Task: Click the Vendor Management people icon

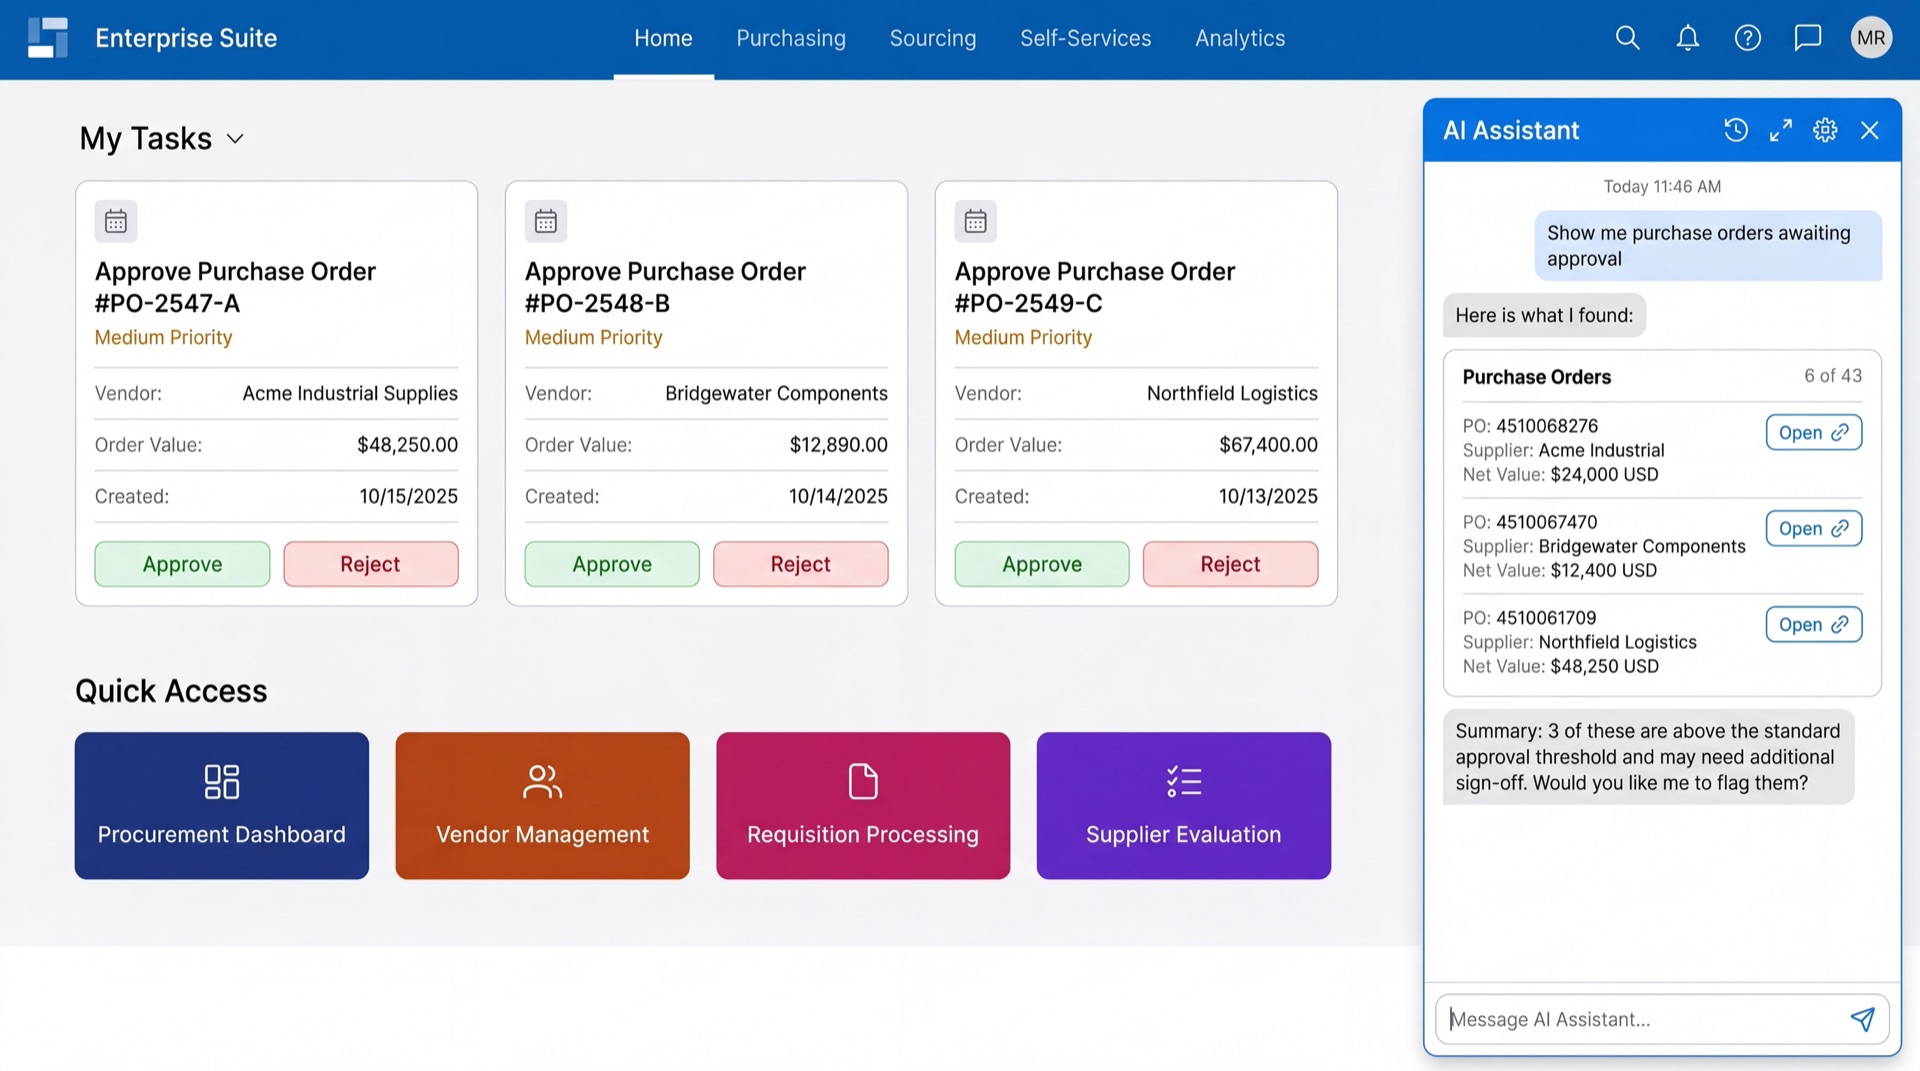Action: coord(542,782)
